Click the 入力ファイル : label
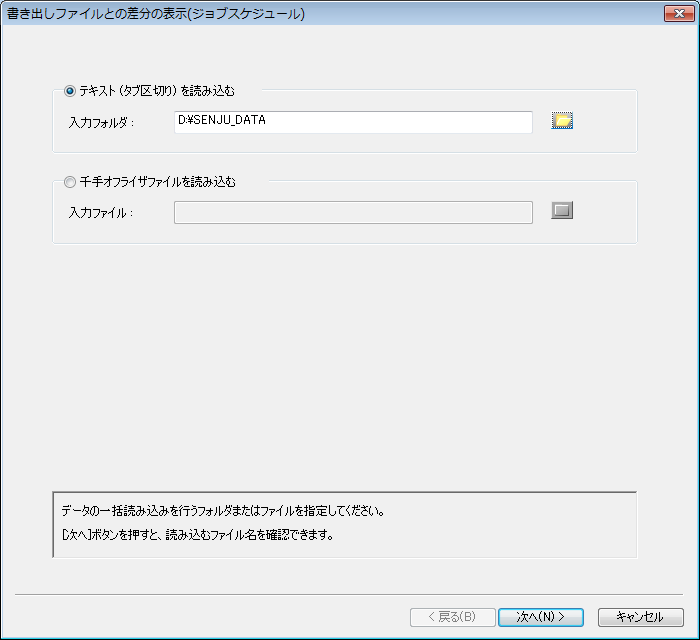Image resolution: width=700 pixels, height=640 pixels. point(101,213)
